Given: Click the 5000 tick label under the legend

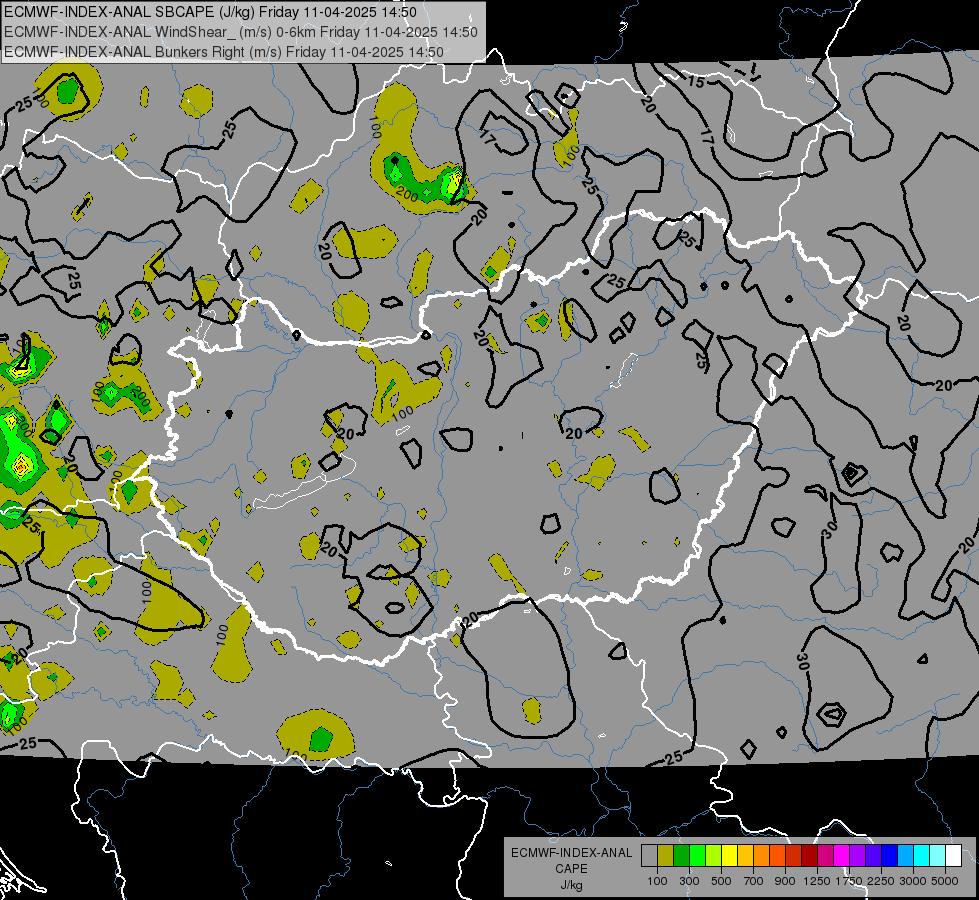Looking at the screenshot, I should coord(945,881).
